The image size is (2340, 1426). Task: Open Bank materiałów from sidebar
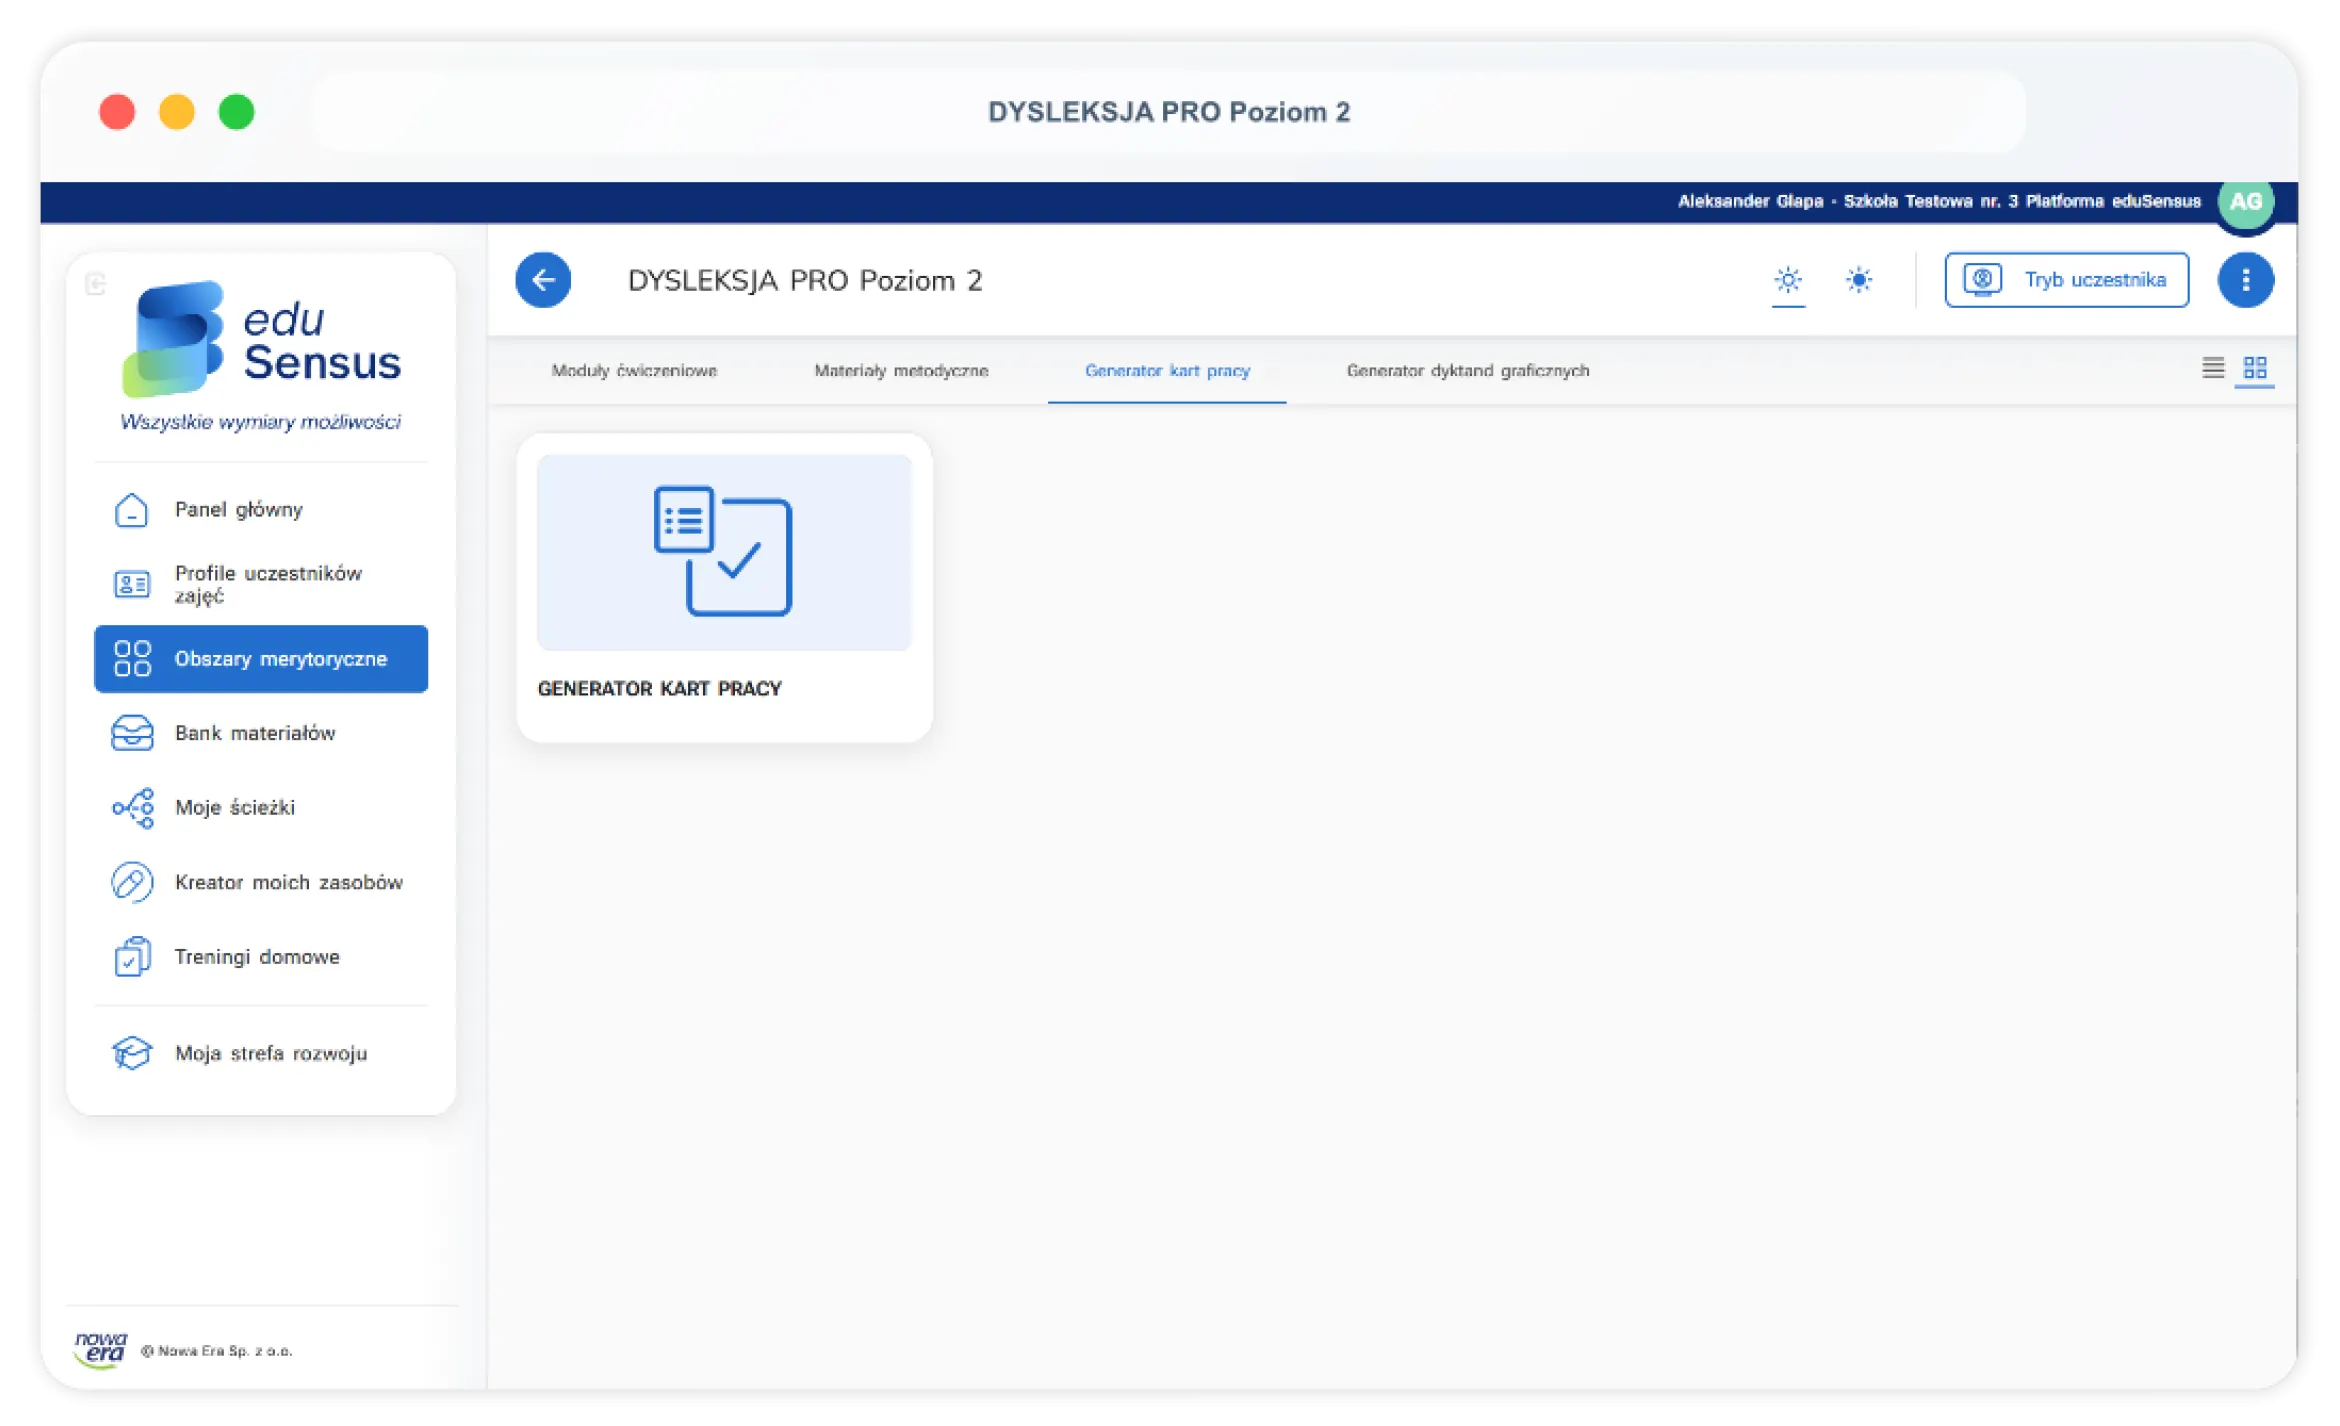click(x=261, y=734)
